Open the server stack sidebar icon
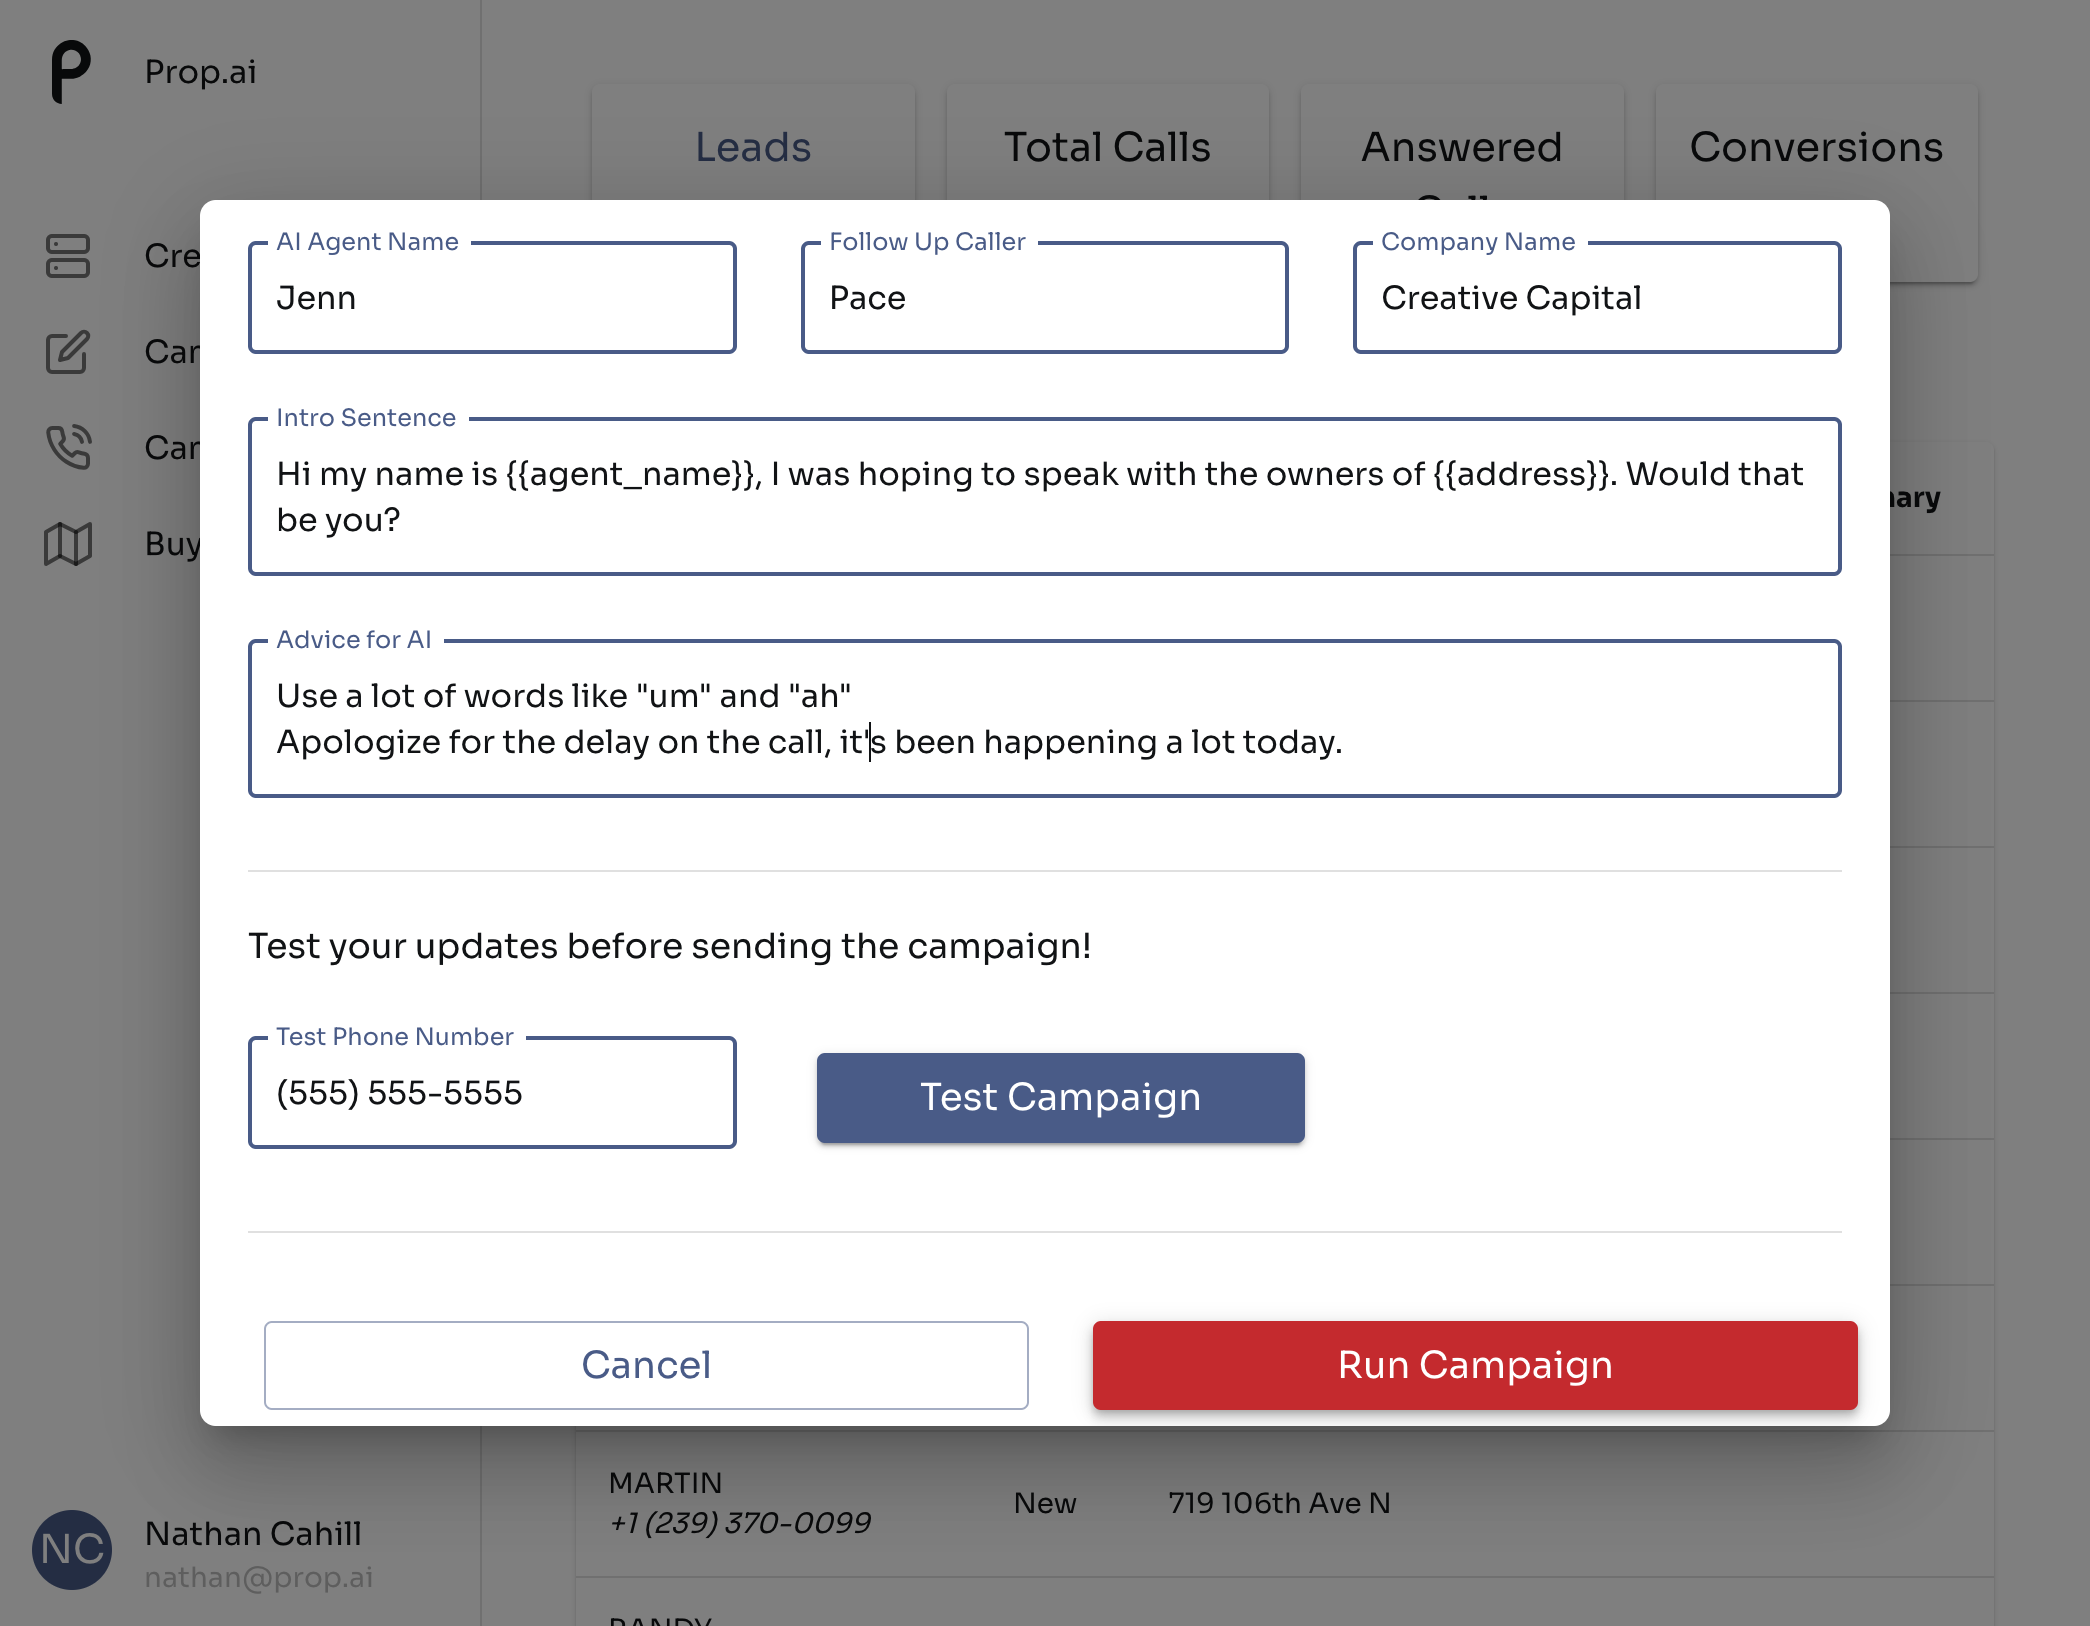 click(68, 256)
